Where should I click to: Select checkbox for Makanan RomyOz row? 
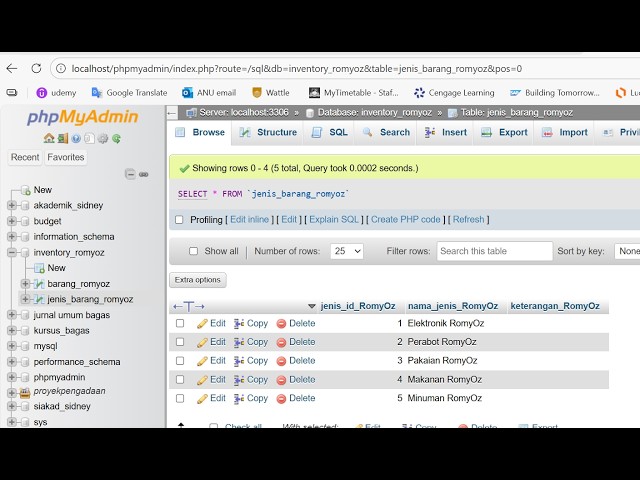pos(180,380)
